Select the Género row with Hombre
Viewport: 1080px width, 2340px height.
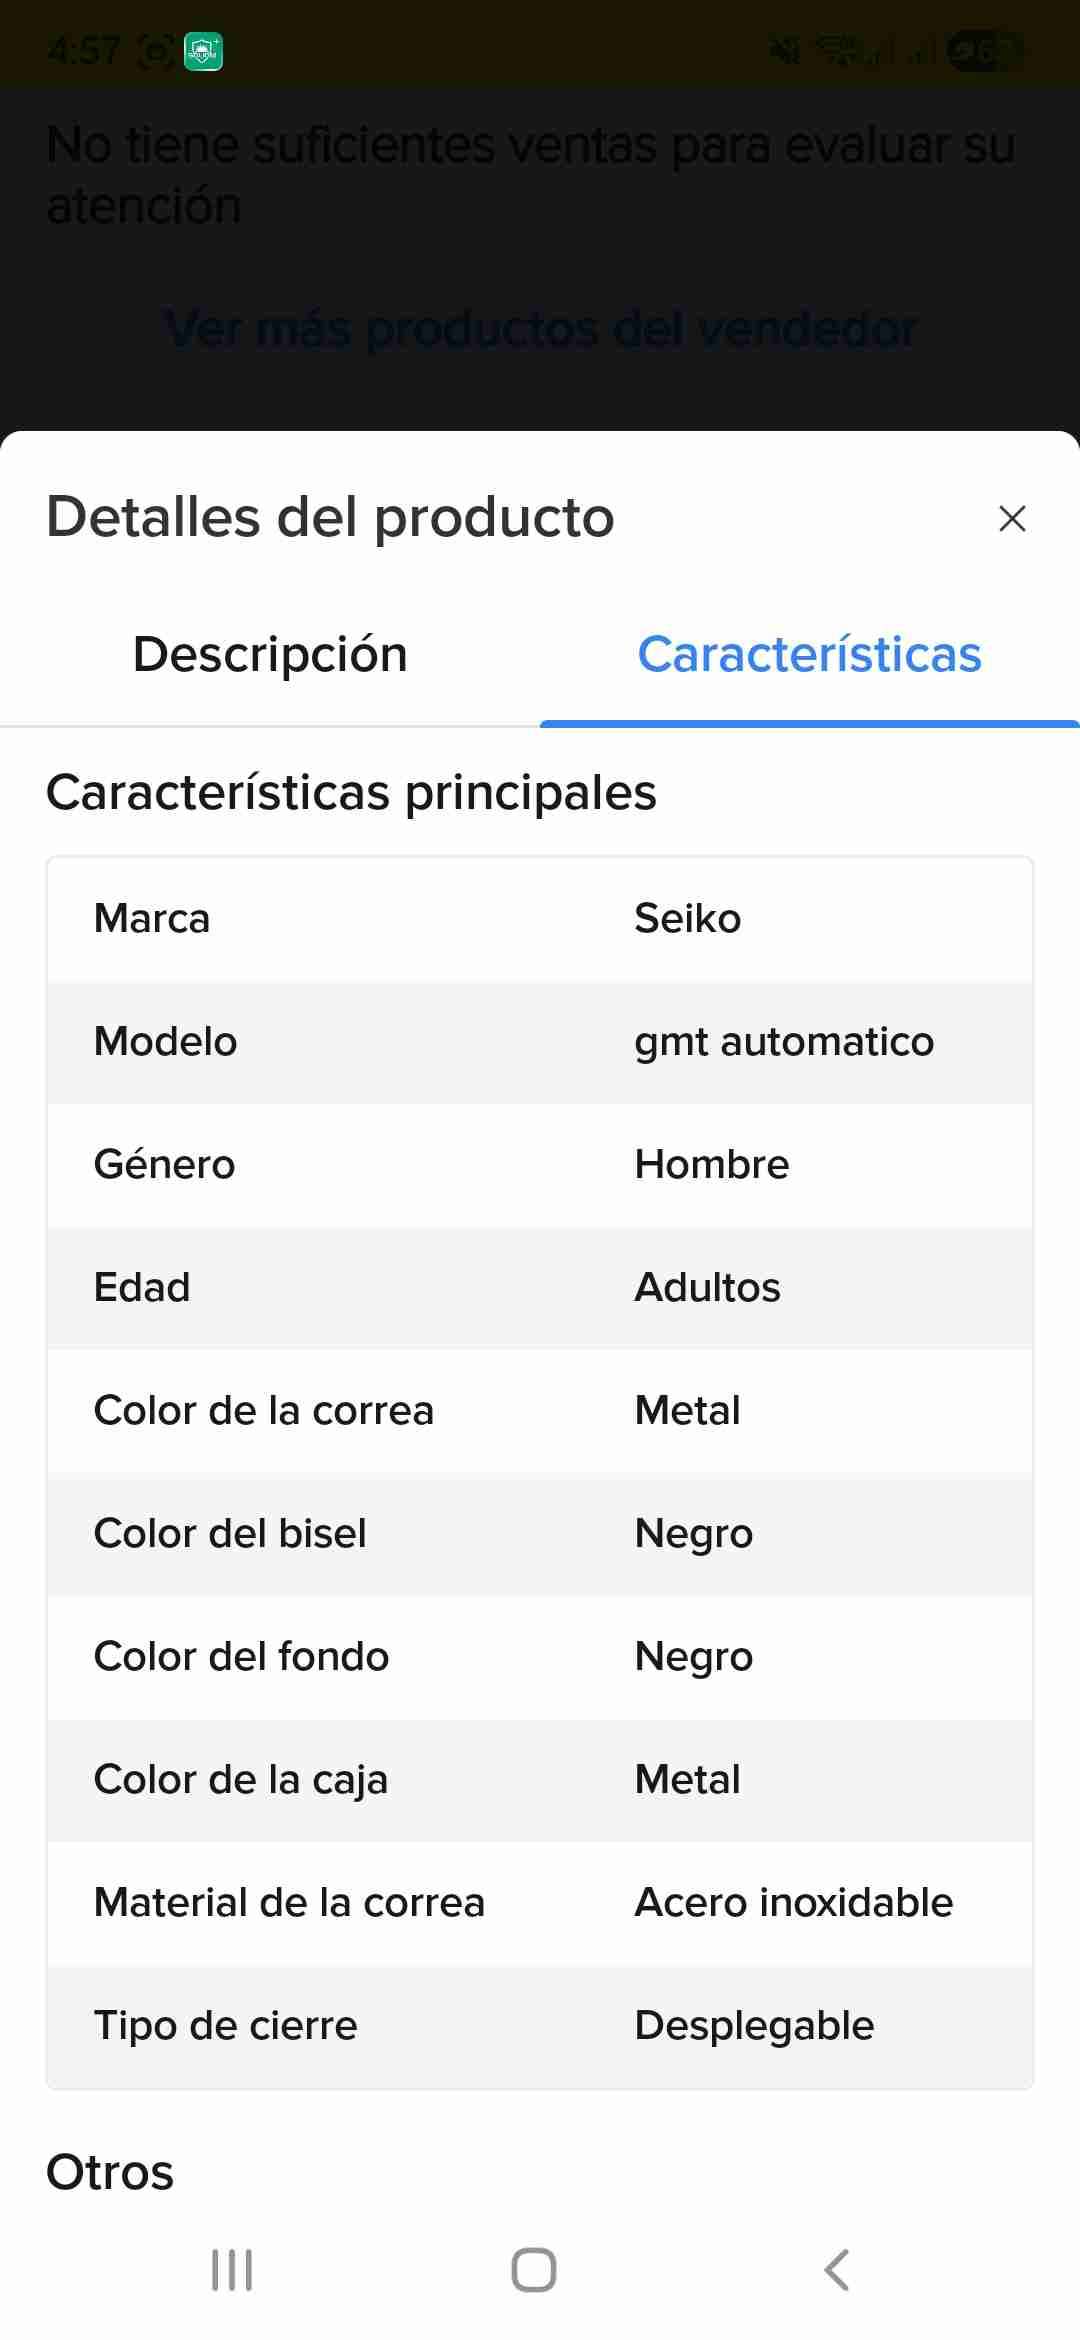[540, 1165]
